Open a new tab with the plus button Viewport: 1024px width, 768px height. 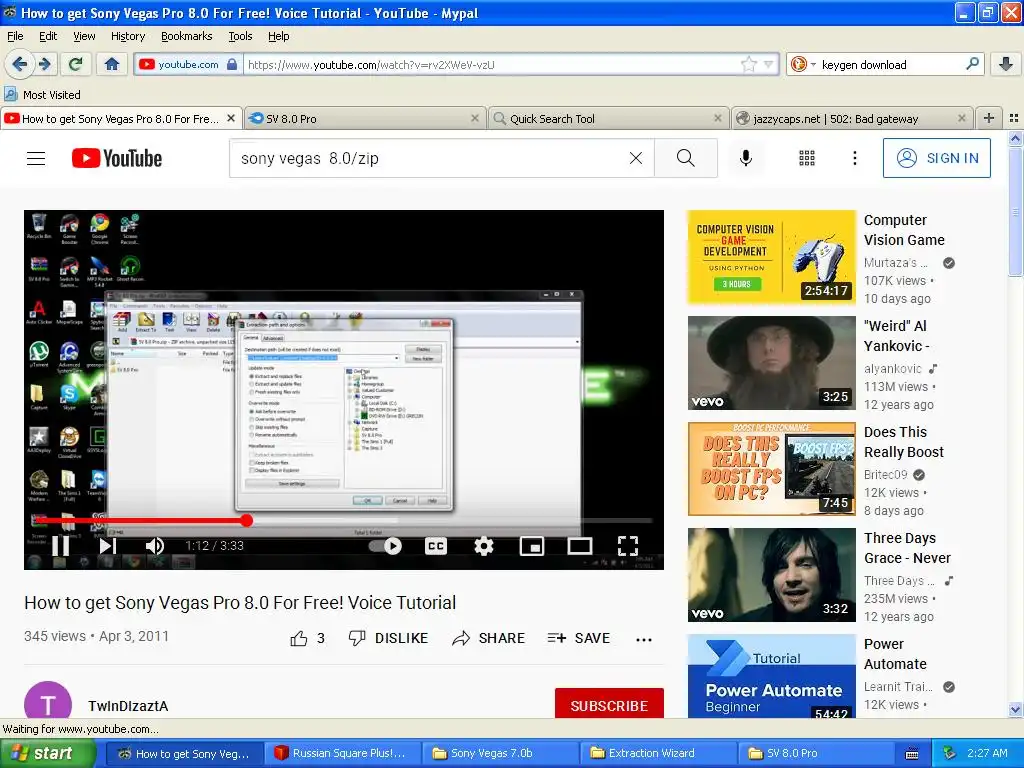[x=989, y=118]
